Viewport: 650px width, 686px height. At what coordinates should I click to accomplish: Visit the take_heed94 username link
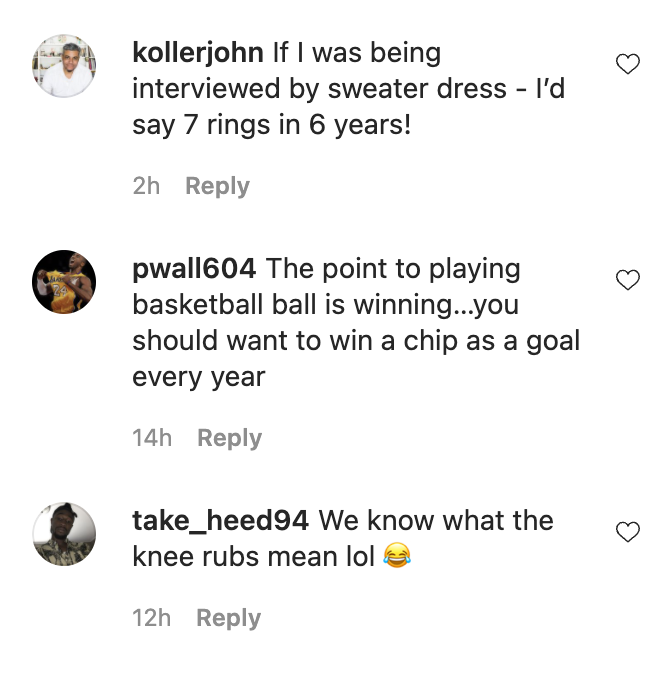click(221, 521)
